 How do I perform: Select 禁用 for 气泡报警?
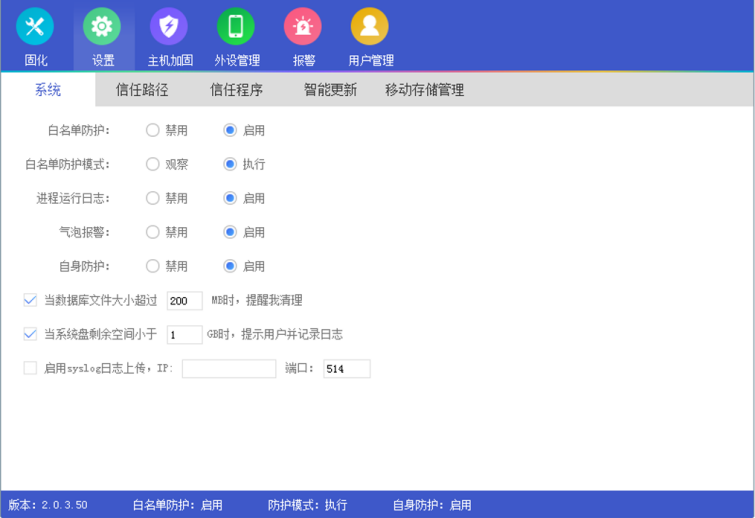click(153, 232)
